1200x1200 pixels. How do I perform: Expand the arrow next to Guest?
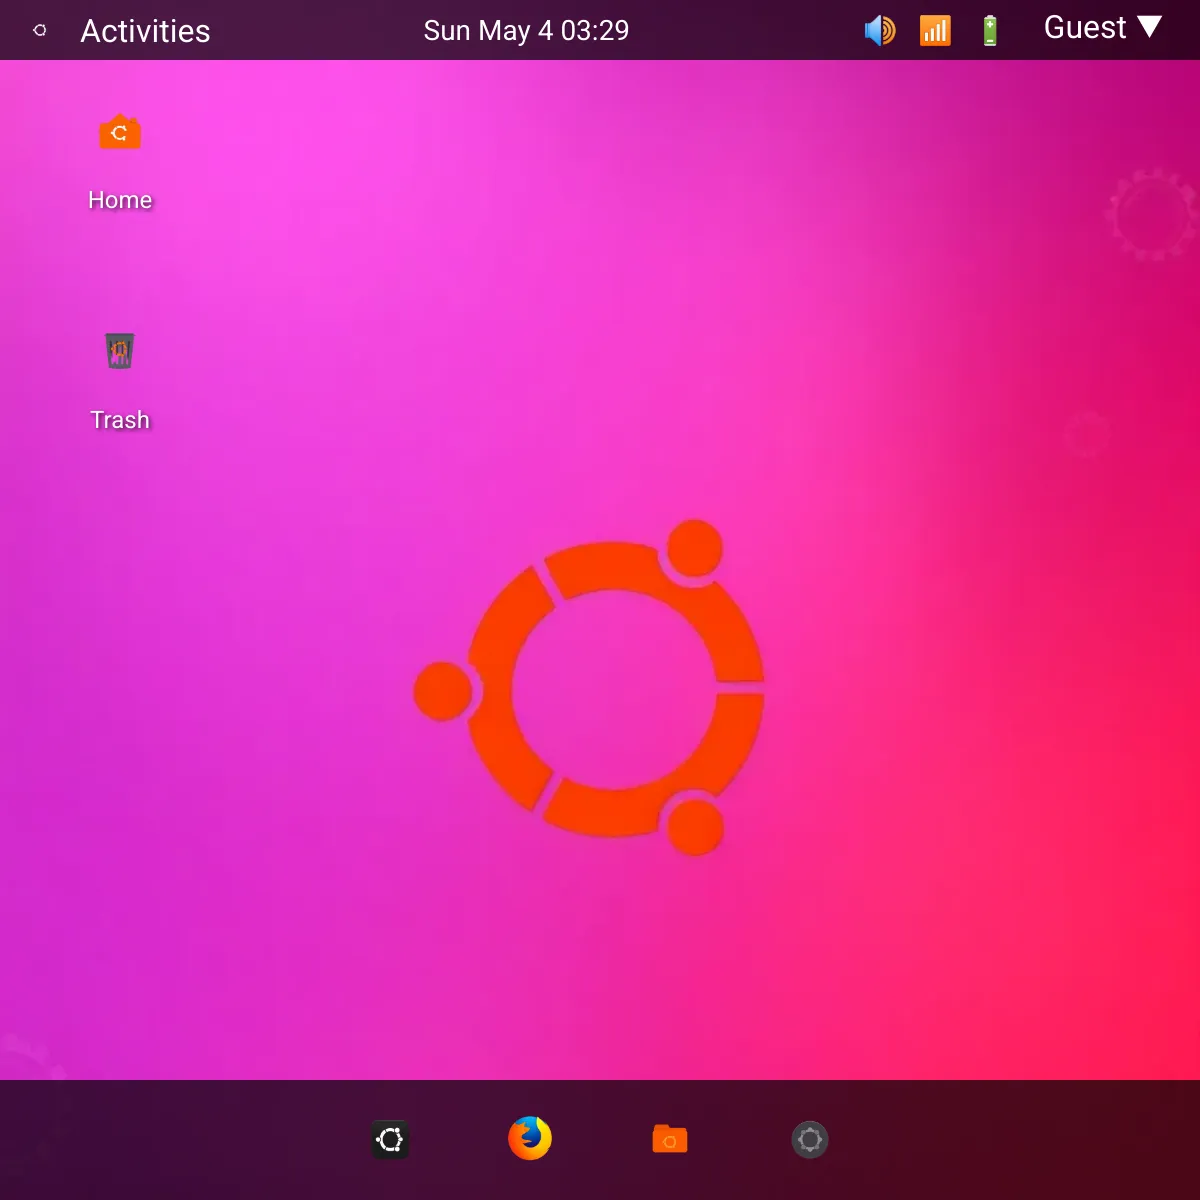1150,27
